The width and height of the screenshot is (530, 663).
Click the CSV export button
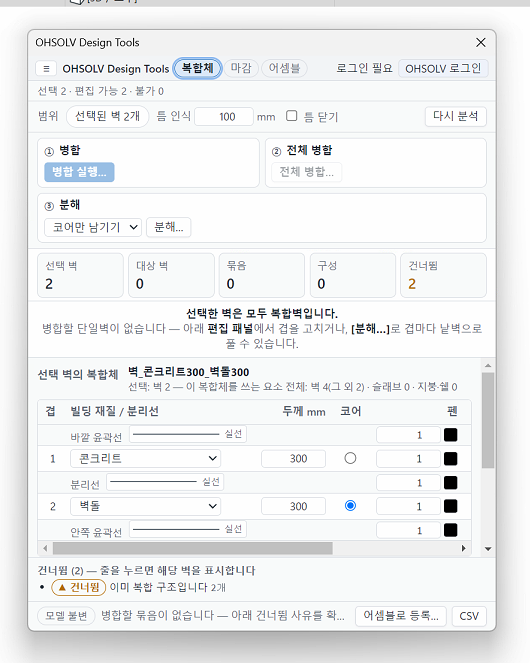click(x=469, y=616)
